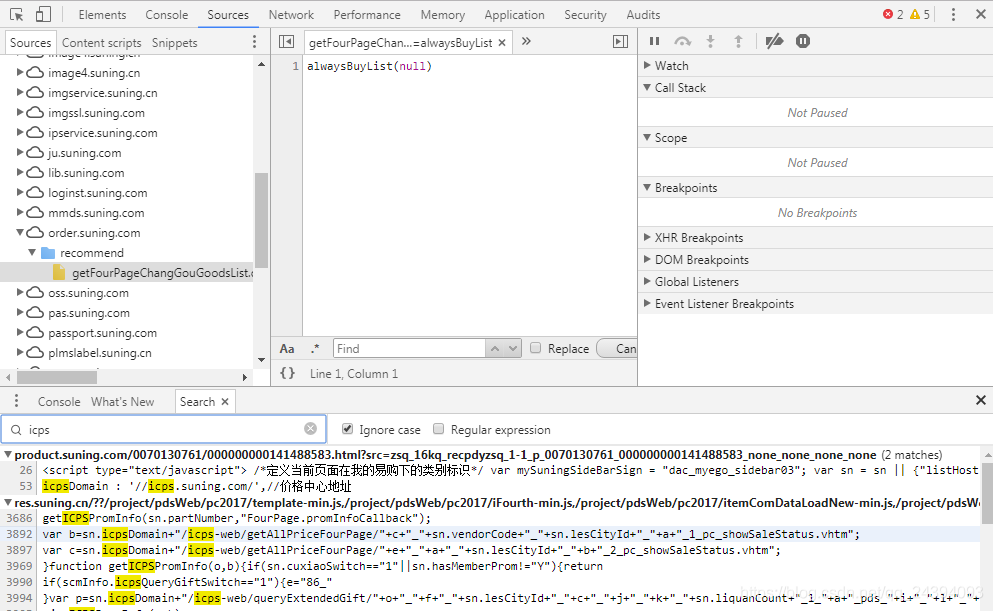
Task: Activate the inspect element picker icon
Action: click(16, 14)
